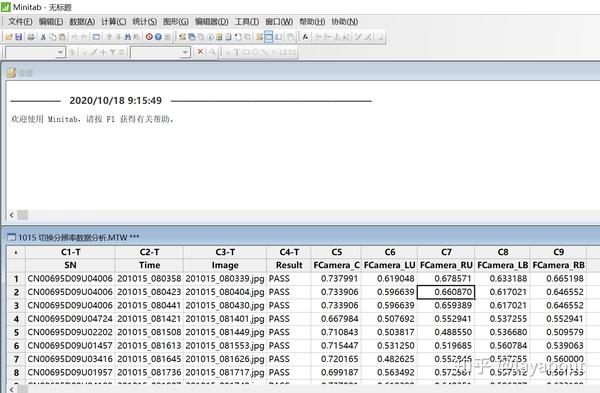Viewport: 600px width, 393px height.
Task: Click the Find binoculars icon
Action: [127, 37]
